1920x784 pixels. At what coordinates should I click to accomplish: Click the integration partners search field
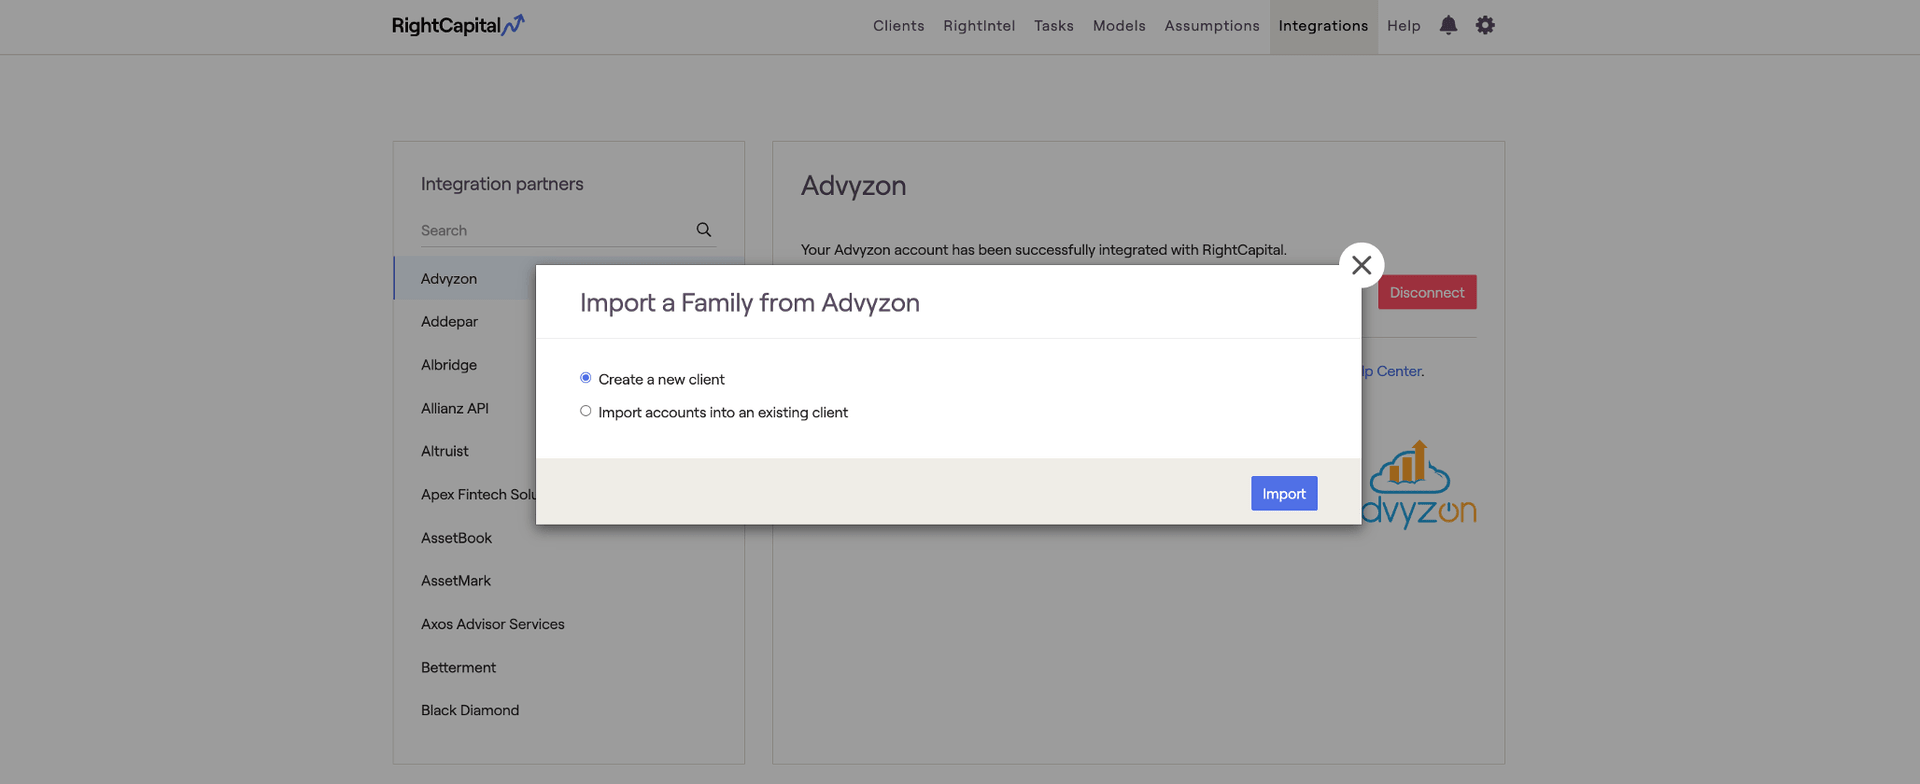tap(555, 230)
